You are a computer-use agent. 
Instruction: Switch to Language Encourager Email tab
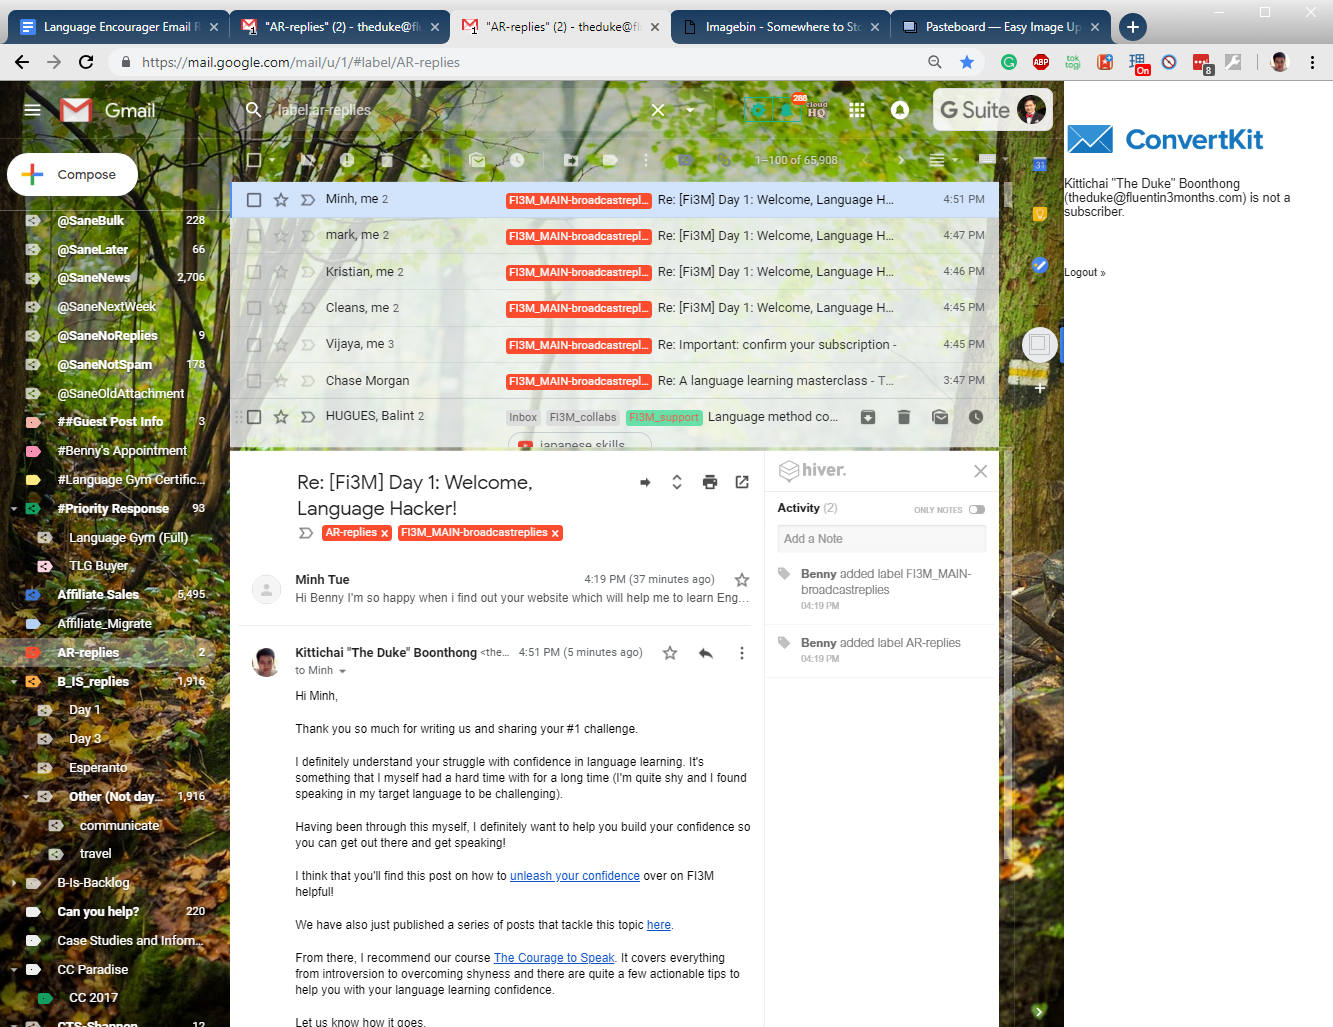118,27
